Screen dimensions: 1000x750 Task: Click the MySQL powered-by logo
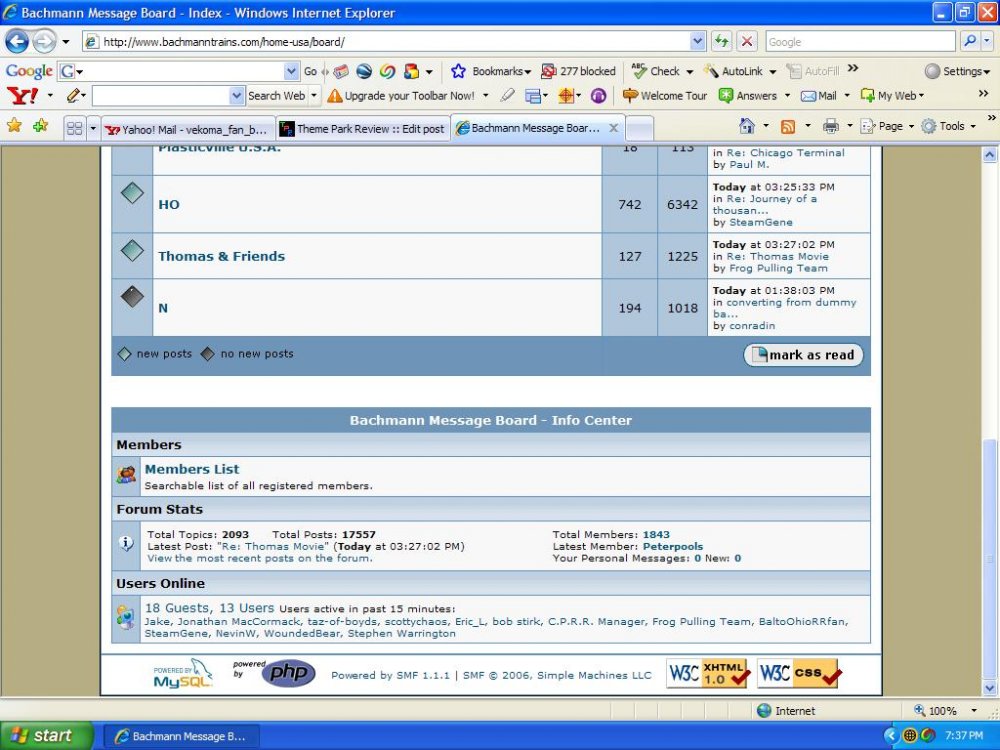(182, 674)
